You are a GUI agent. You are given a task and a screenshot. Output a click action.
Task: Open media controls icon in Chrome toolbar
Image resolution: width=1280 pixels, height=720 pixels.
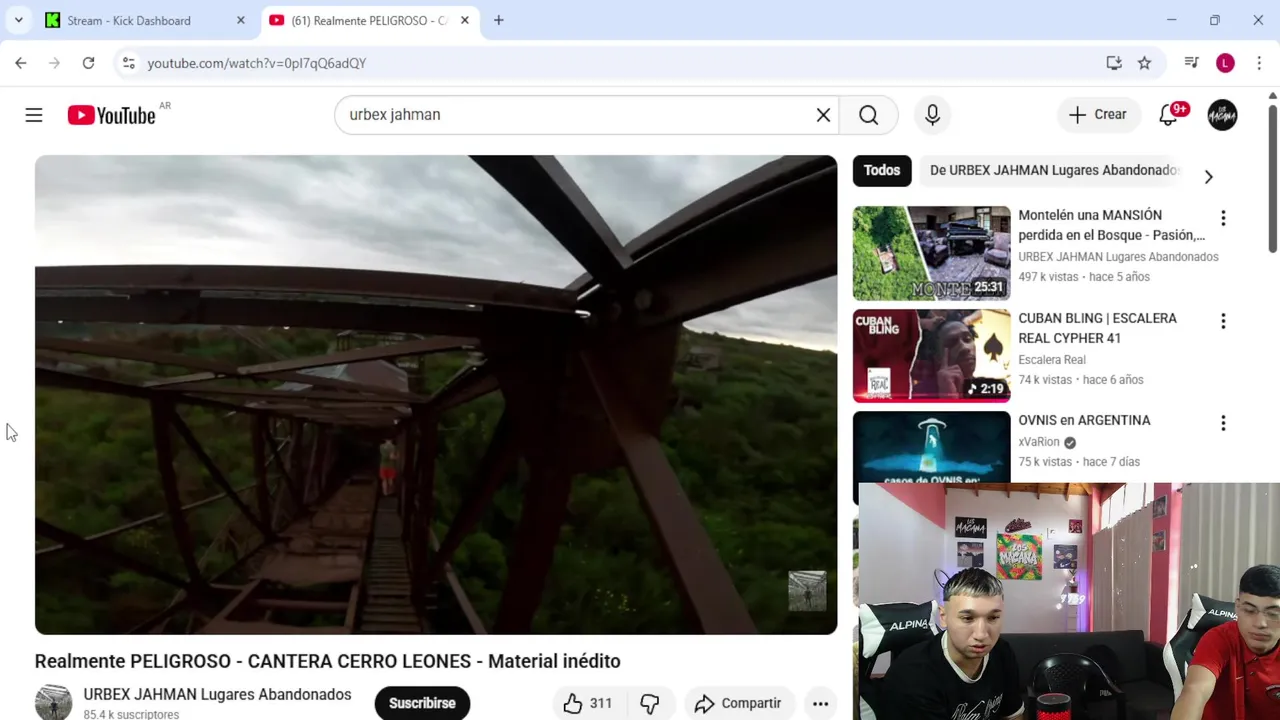pyautogui.click(x=1191, y=63)
